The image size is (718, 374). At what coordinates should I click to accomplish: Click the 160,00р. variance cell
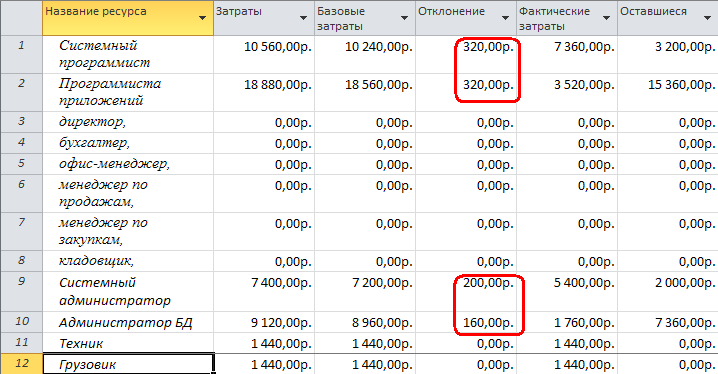coord(466,322)
